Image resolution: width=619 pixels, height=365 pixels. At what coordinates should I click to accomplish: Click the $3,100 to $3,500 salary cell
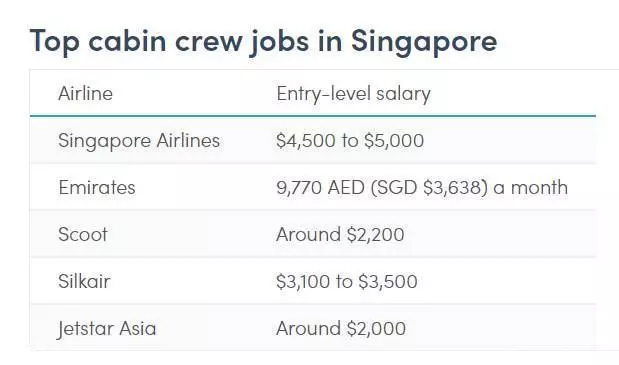tap(347, 282)
